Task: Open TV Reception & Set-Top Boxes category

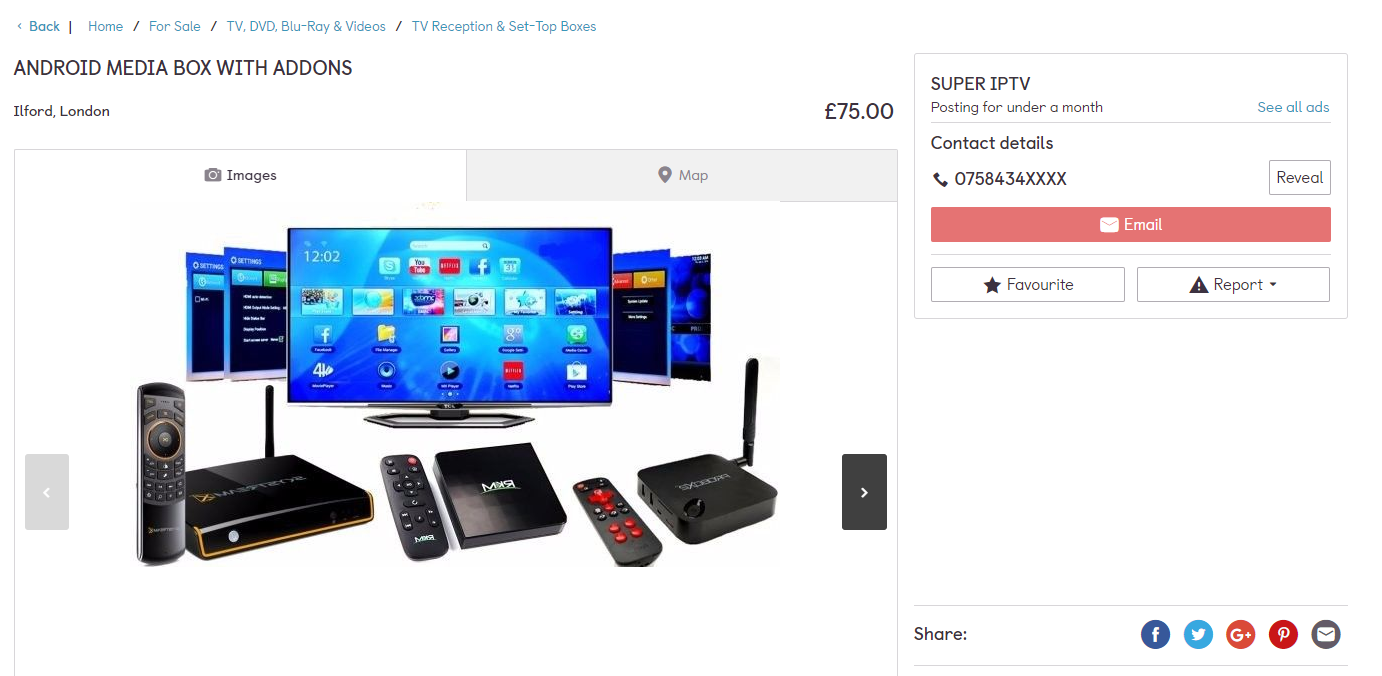Action: tap(504, 26)
